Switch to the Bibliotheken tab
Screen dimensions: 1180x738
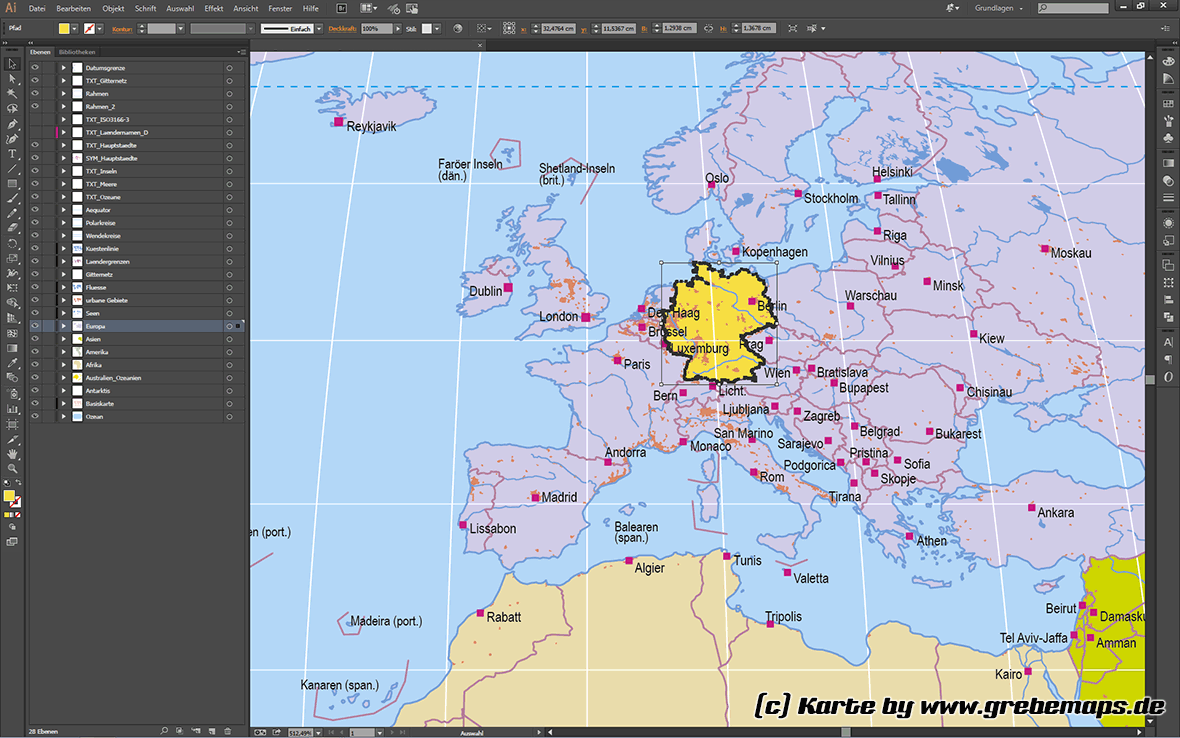click(77, 51)
